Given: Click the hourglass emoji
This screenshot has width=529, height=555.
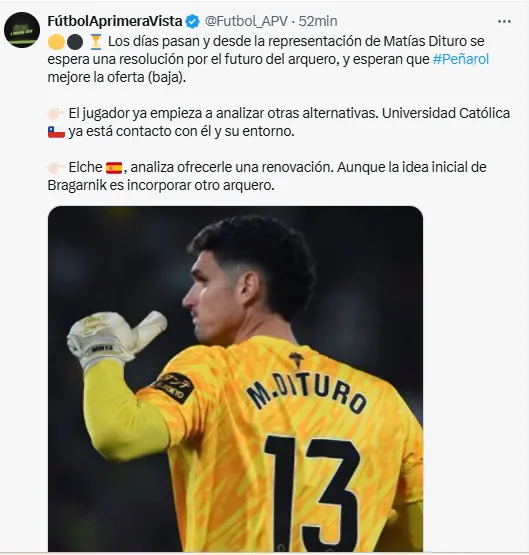Looking at the screenshot, I should [96, 42].
